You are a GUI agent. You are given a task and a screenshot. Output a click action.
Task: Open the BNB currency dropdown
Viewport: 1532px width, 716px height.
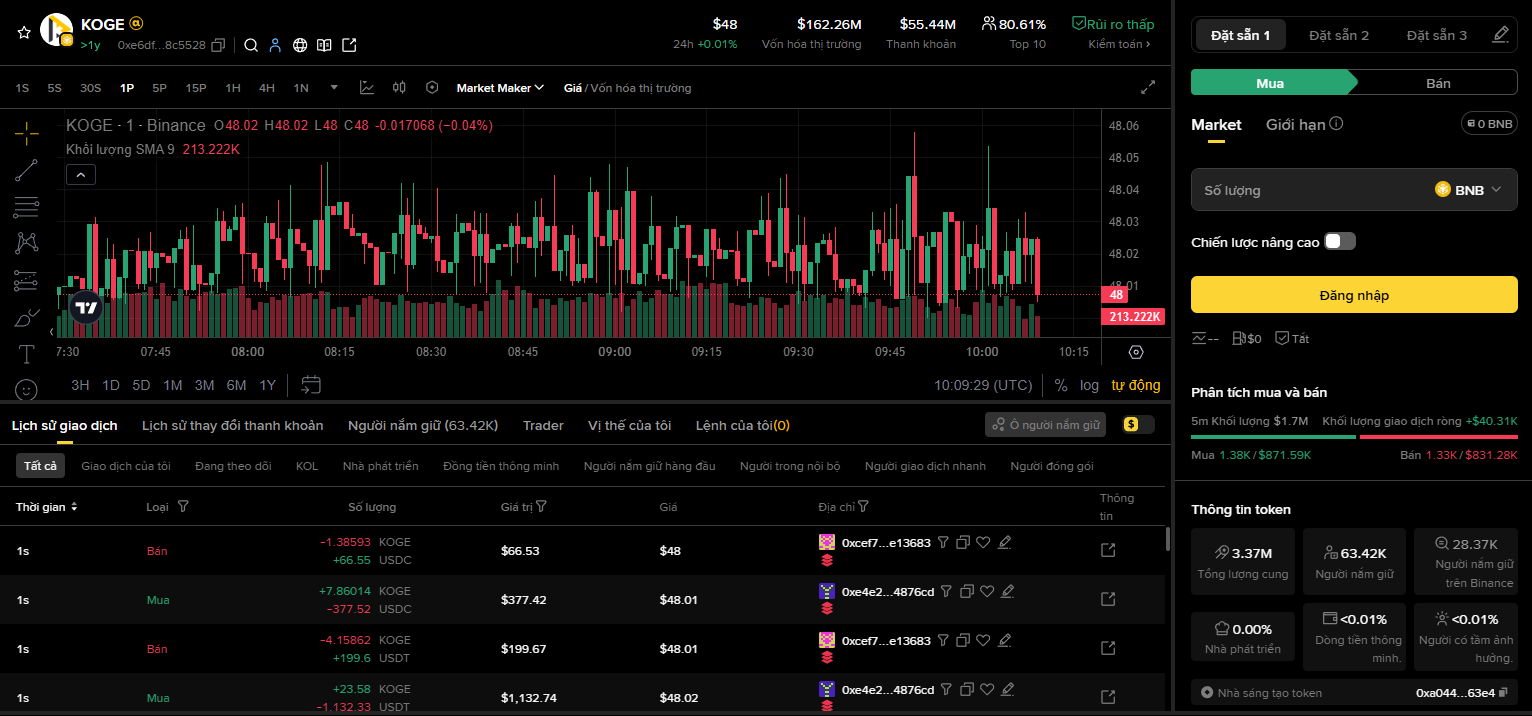click(1468, 190)
